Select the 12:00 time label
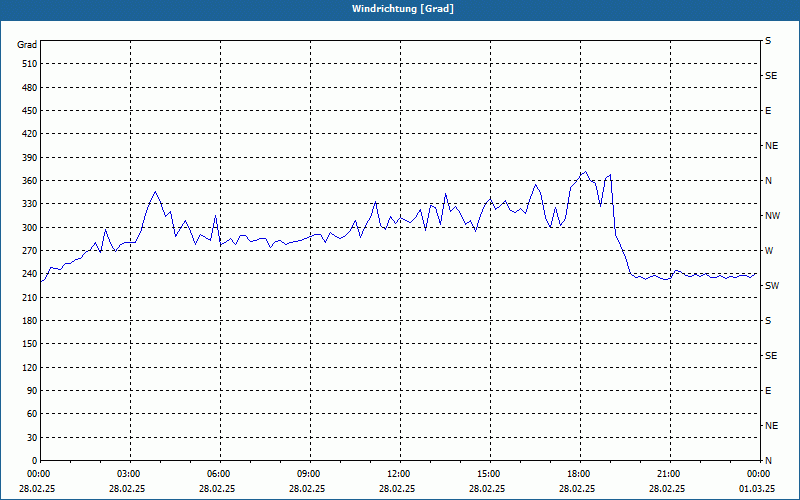This screenshot has height=500, width=800. coord(398,474)
